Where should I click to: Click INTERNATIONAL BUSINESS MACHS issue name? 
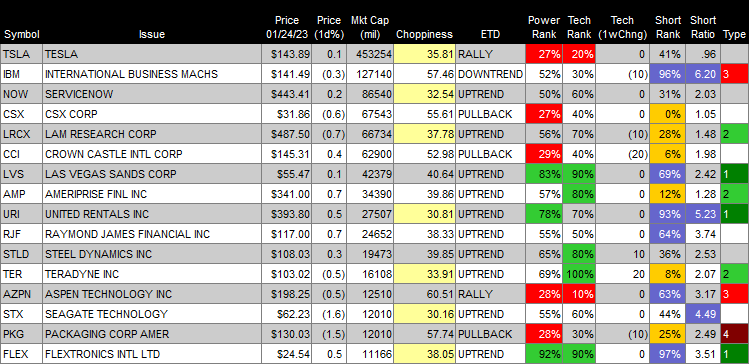click(131, 74)
